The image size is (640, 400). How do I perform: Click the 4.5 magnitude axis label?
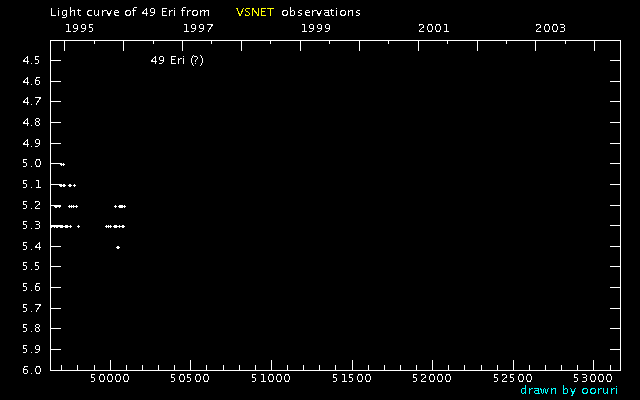(x=30, y=61)
